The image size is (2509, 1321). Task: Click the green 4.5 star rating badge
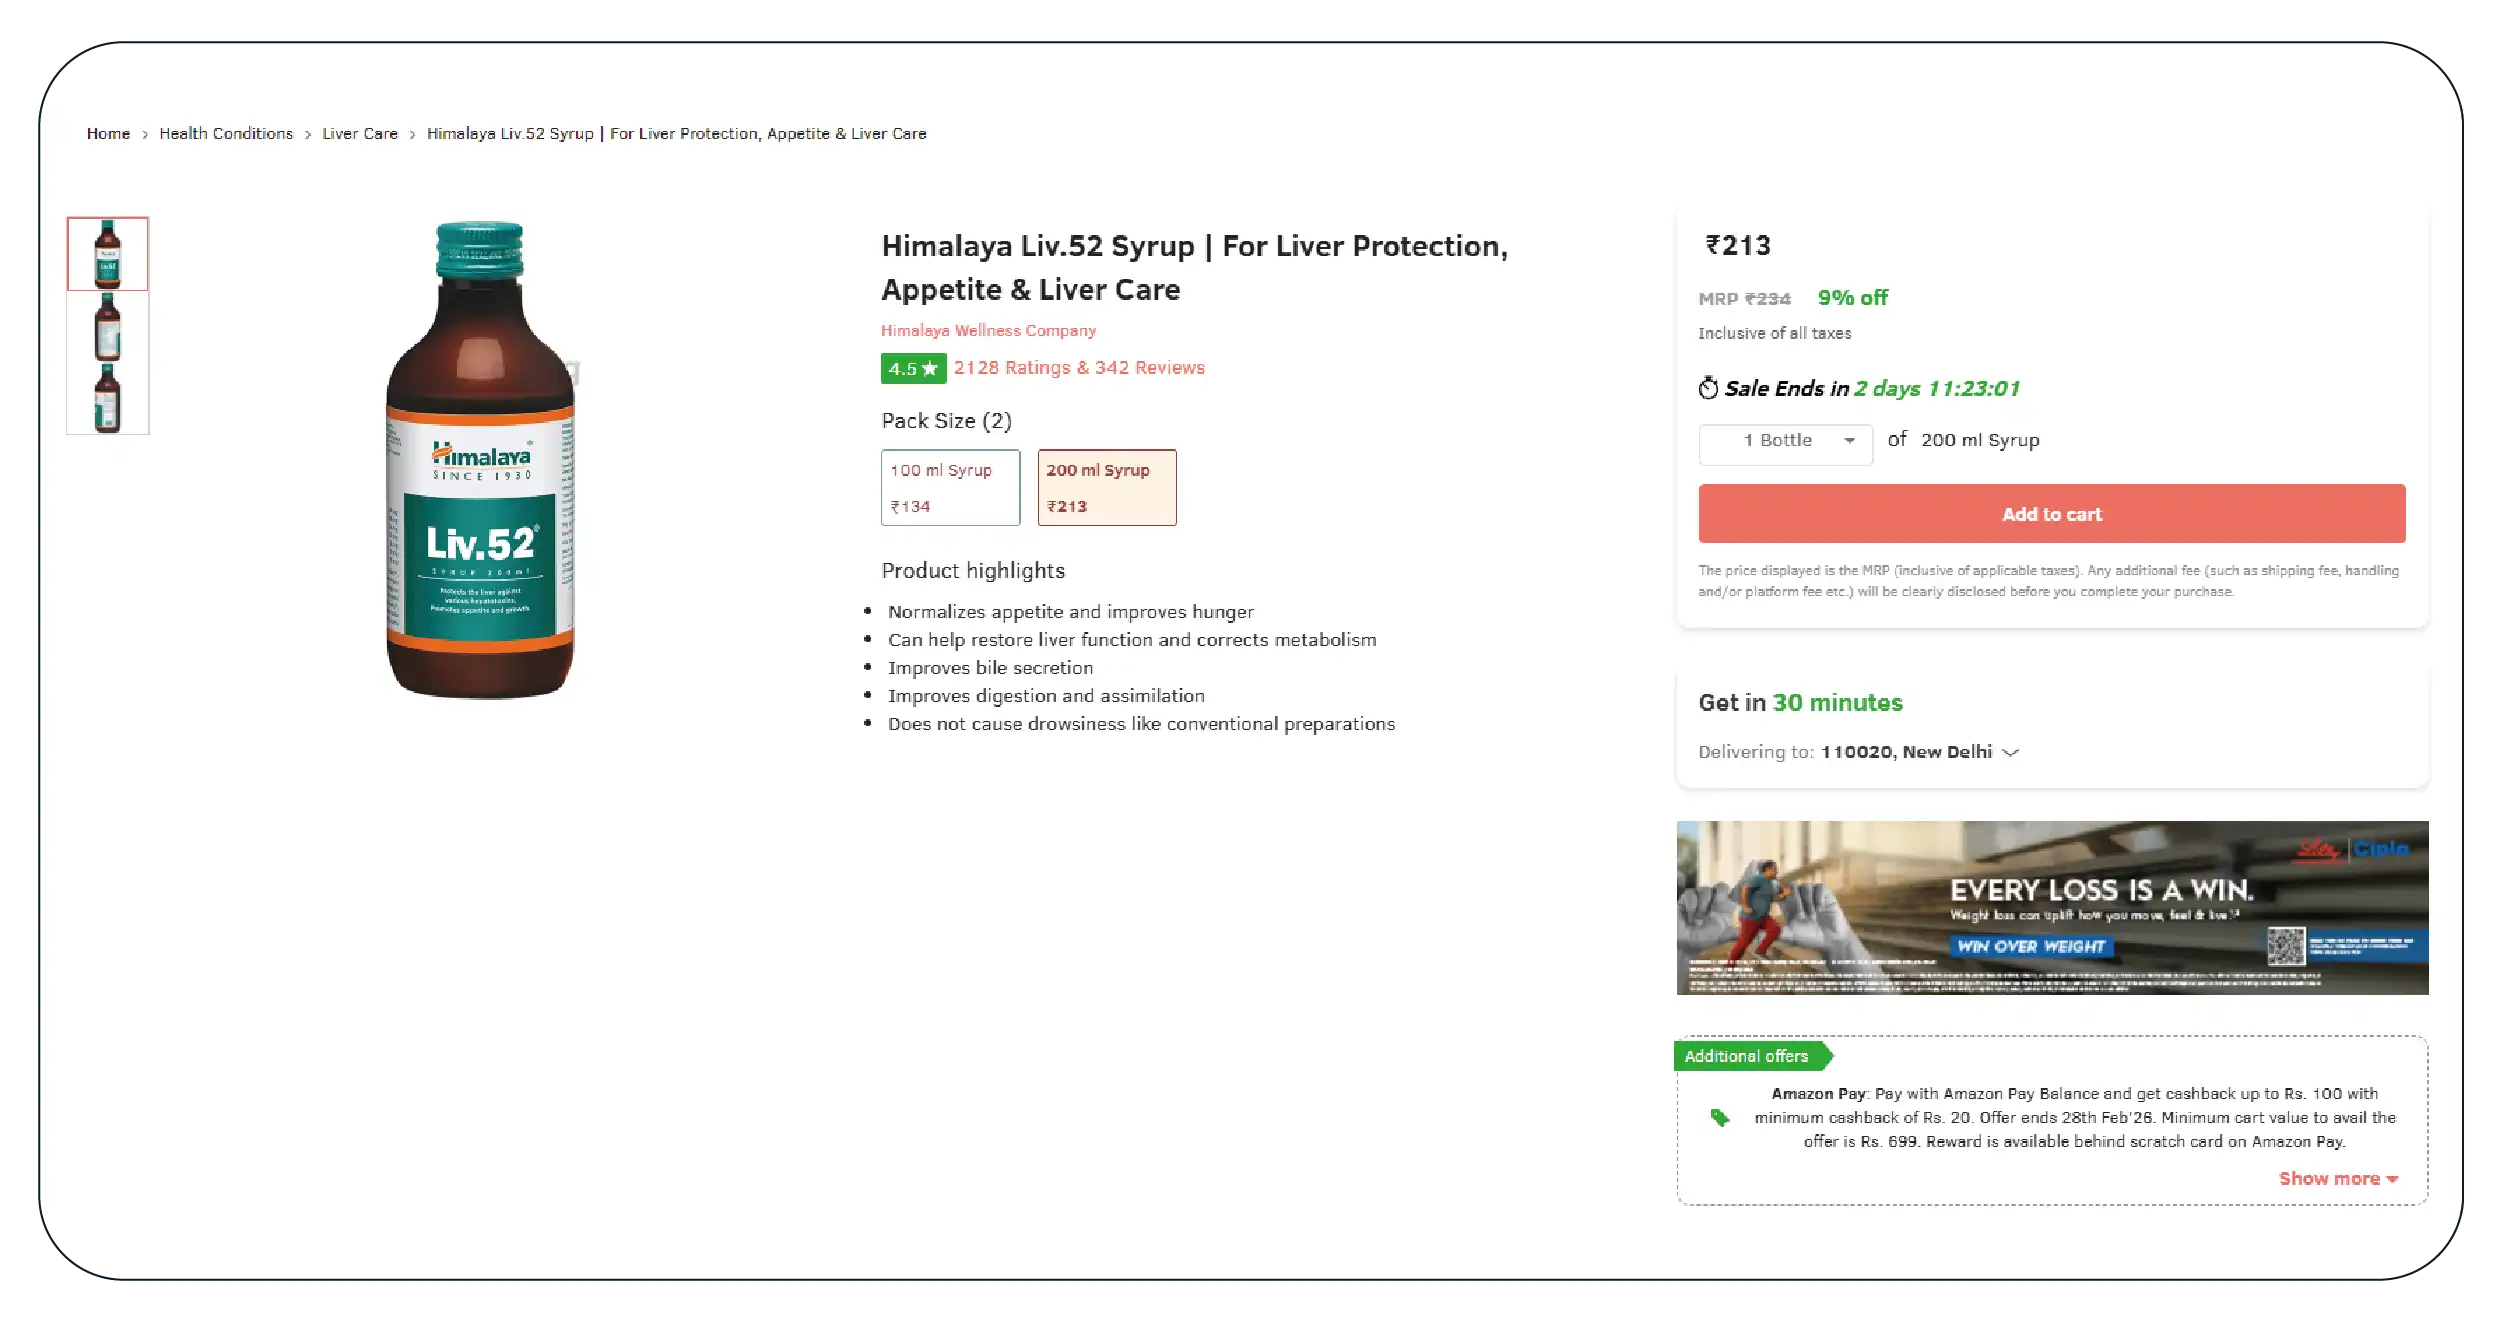pos(913,369)
